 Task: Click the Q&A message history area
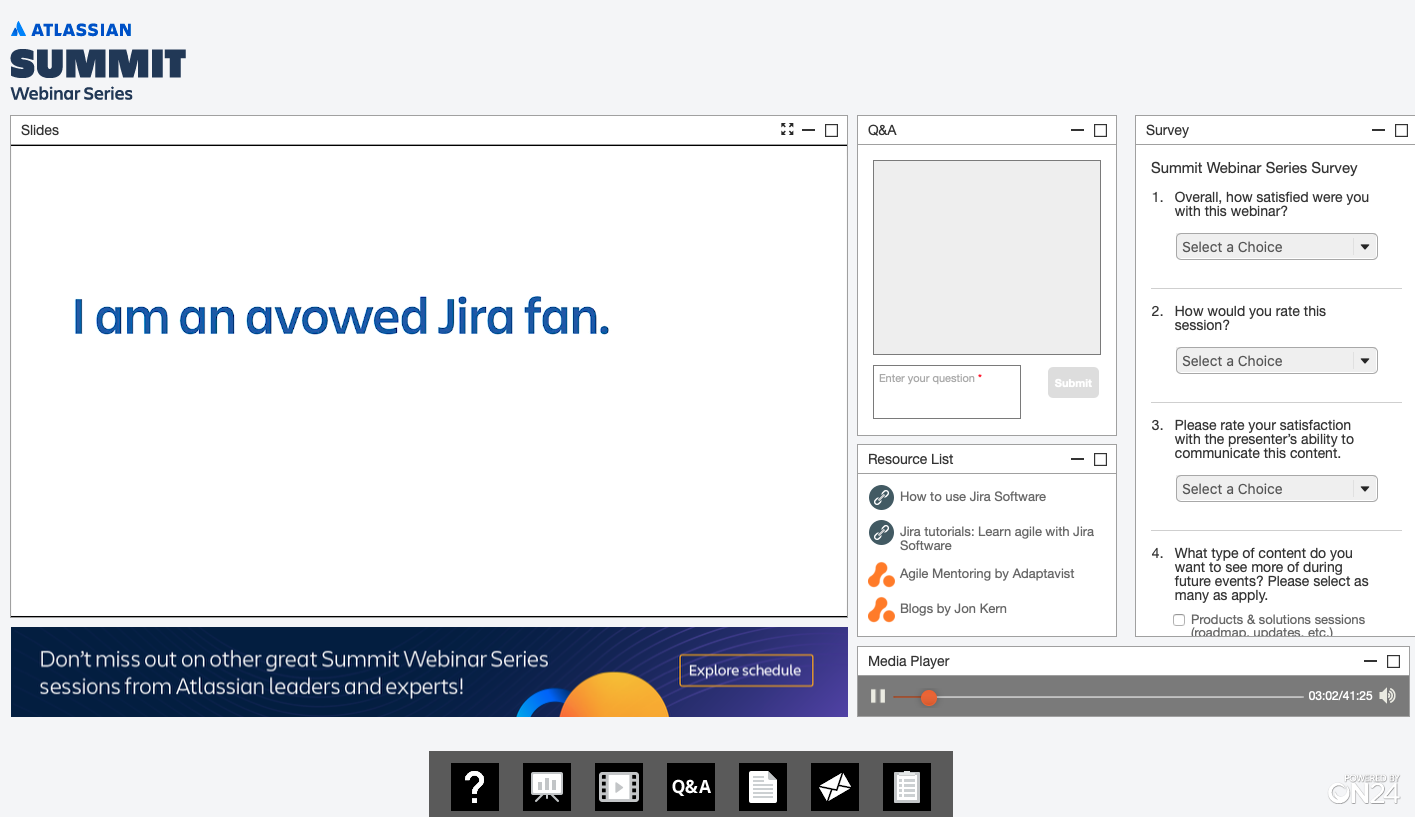pyautogui.click(x=987, y=258)
